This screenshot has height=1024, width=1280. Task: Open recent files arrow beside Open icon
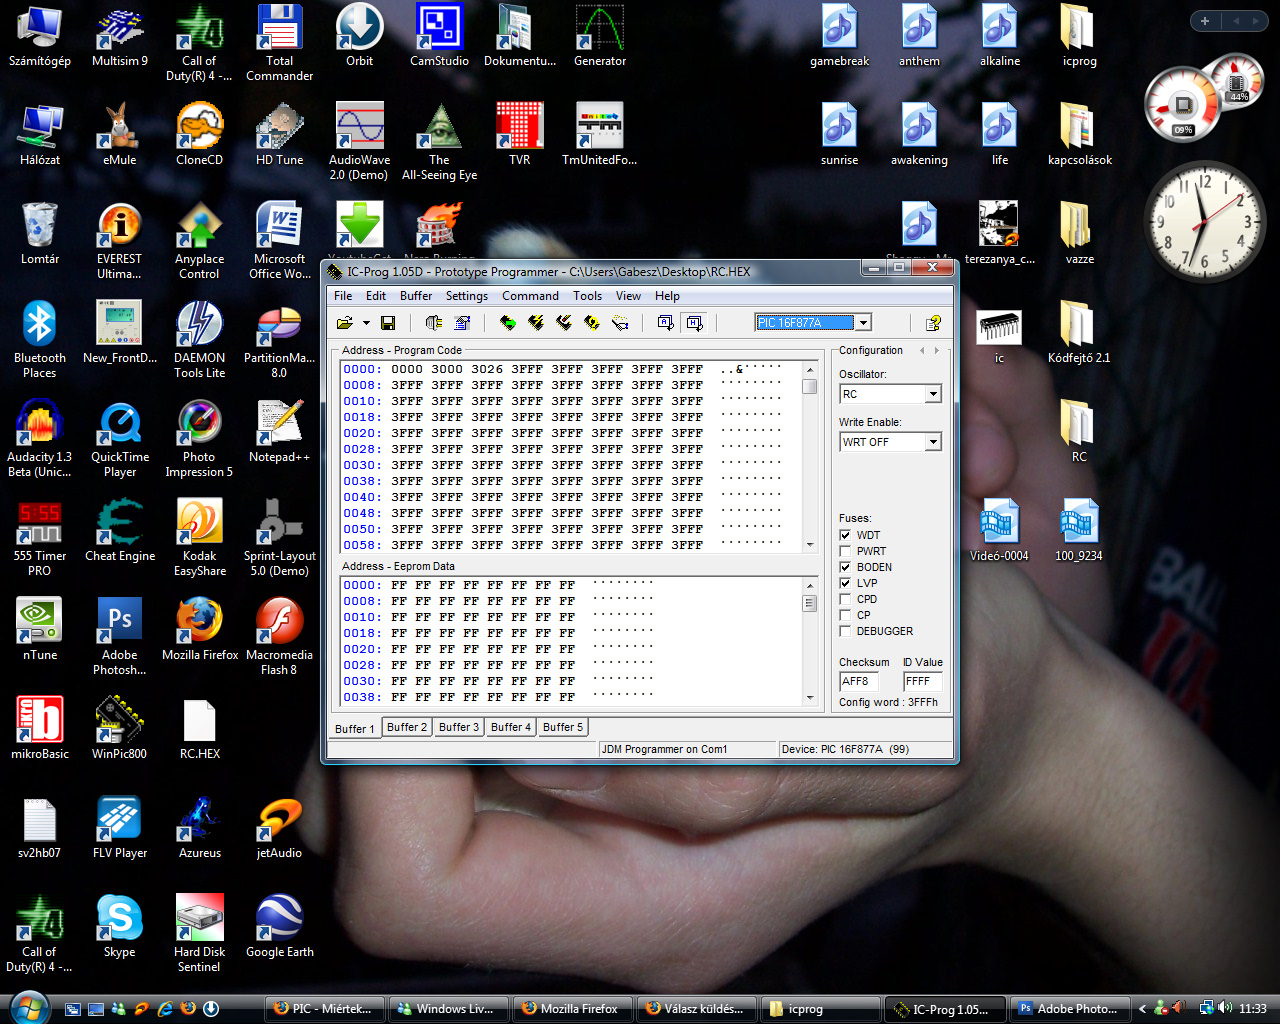coord(366,323)
